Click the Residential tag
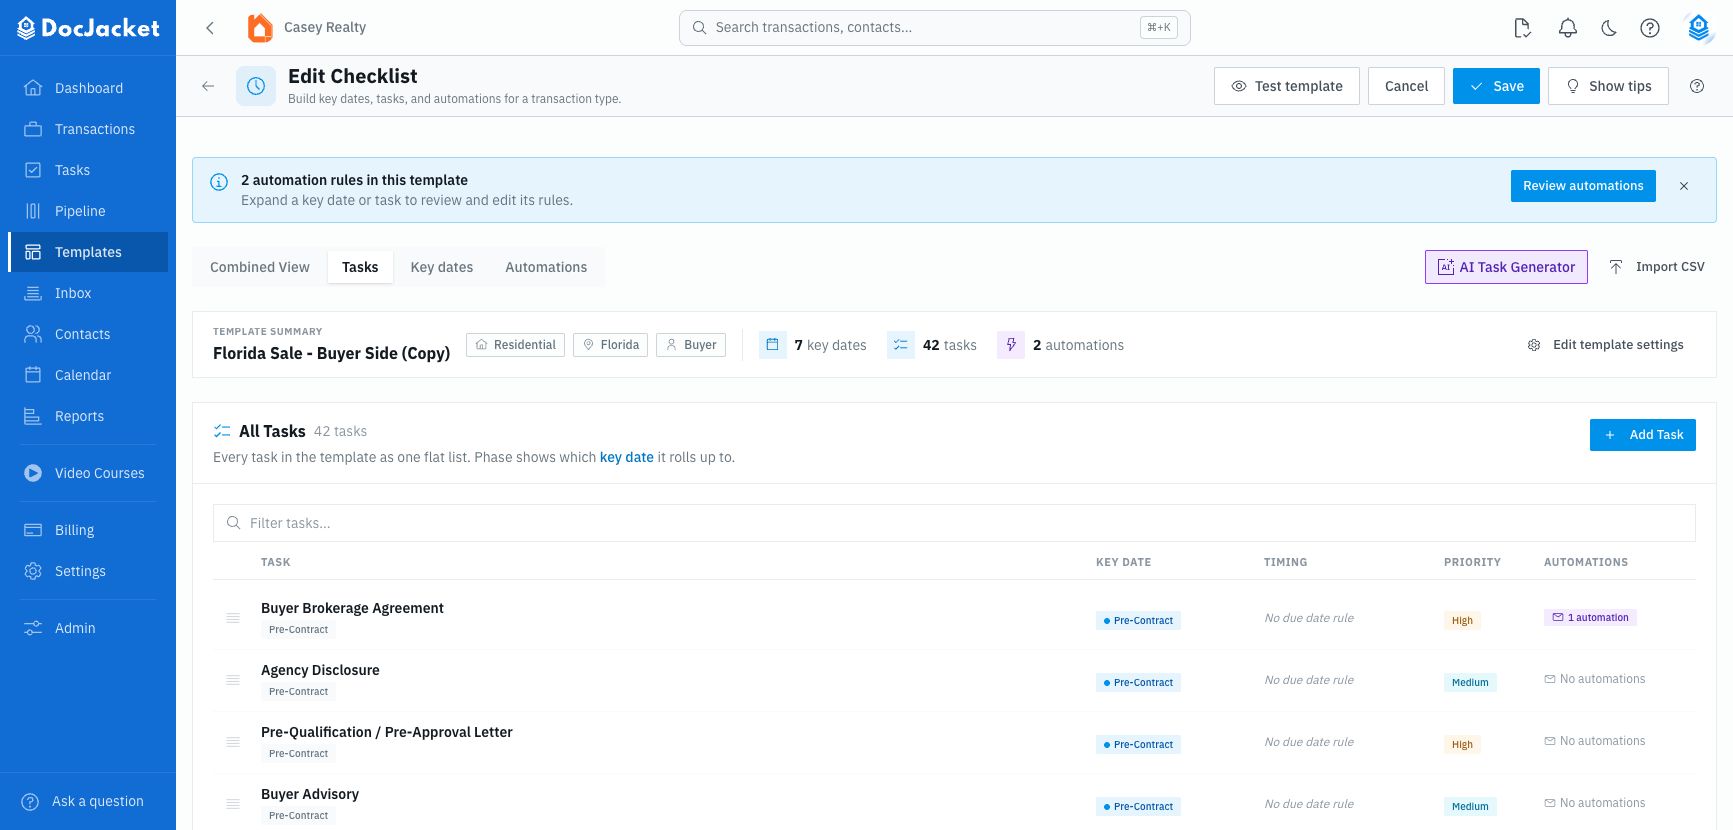This screenshot has width=1733, height=830. click(515, 345)
